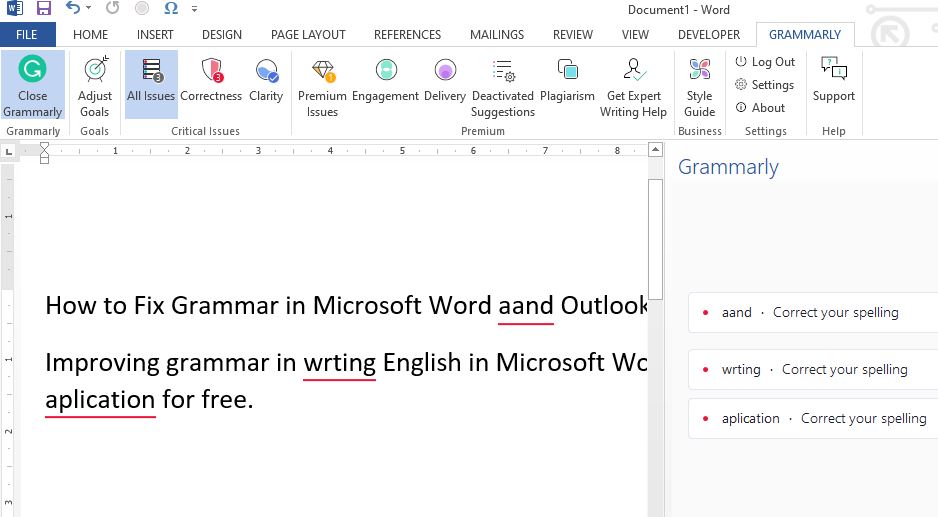
Task: Undo the last action
Action: coord(73,8)
